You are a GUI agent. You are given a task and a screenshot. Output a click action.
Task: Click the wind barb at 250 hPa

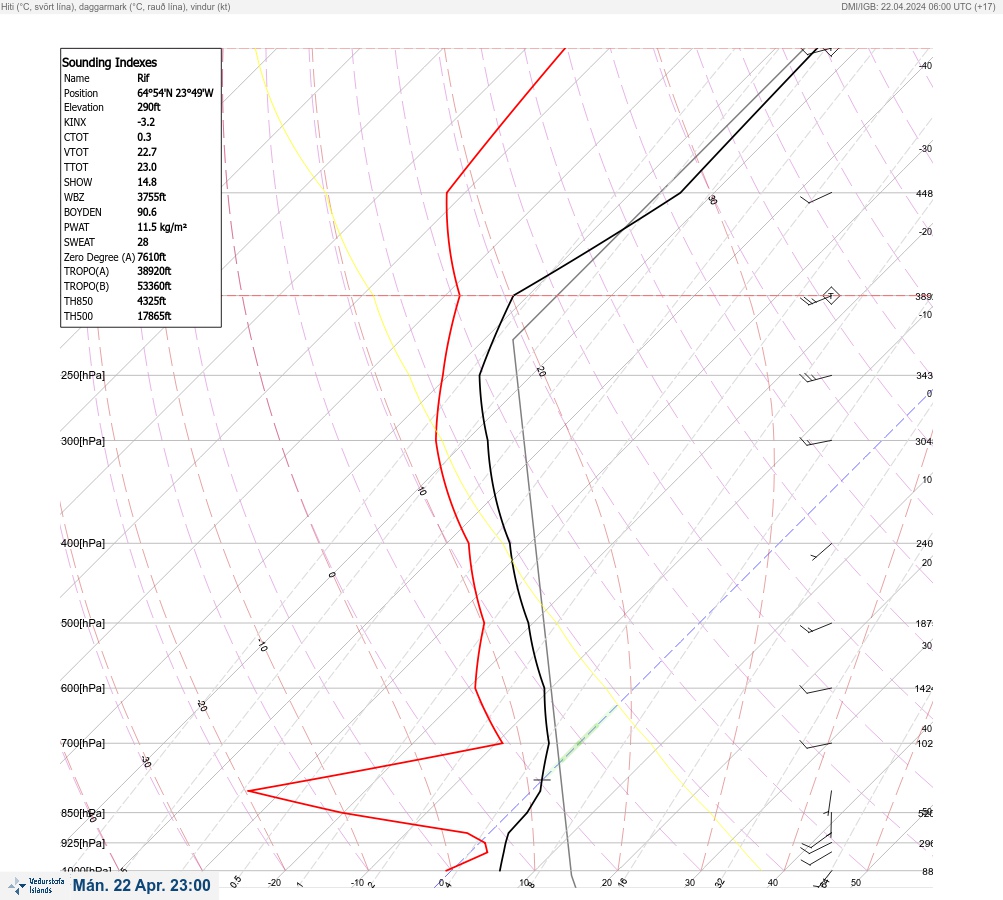pos(816,378)
